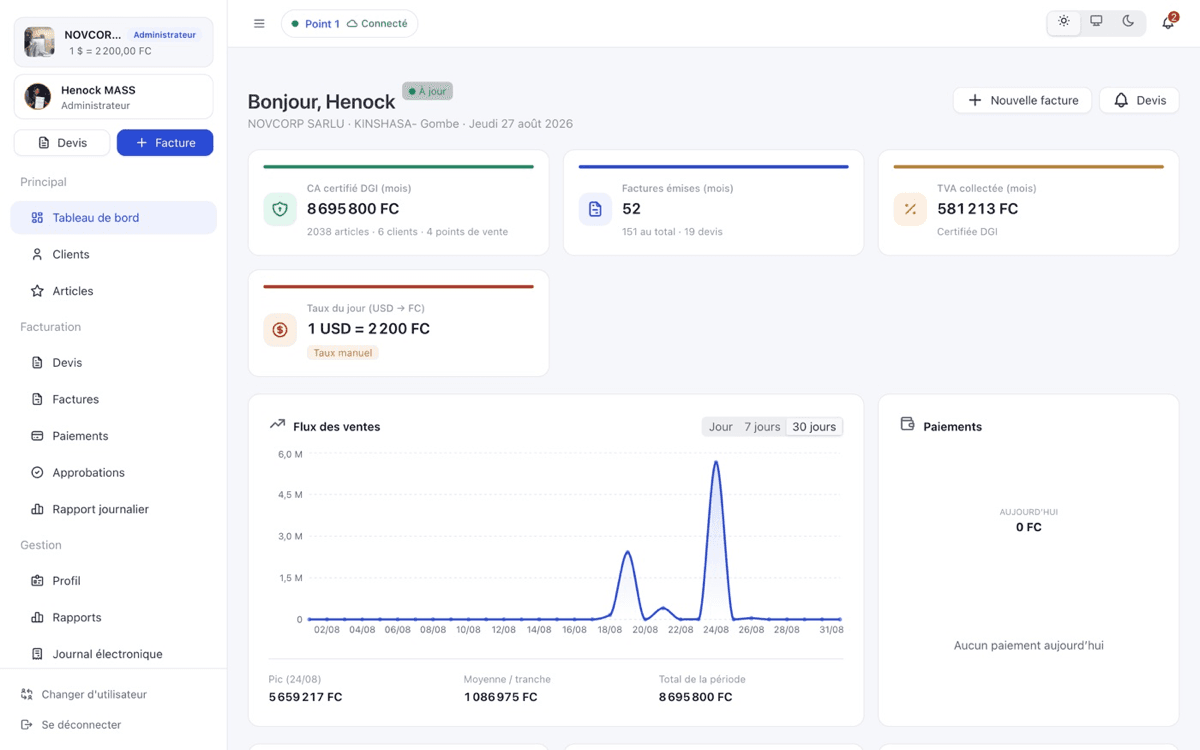Click the Devis button below user card
This screenshot has width=1200, height=750.
tap(62, 143)
